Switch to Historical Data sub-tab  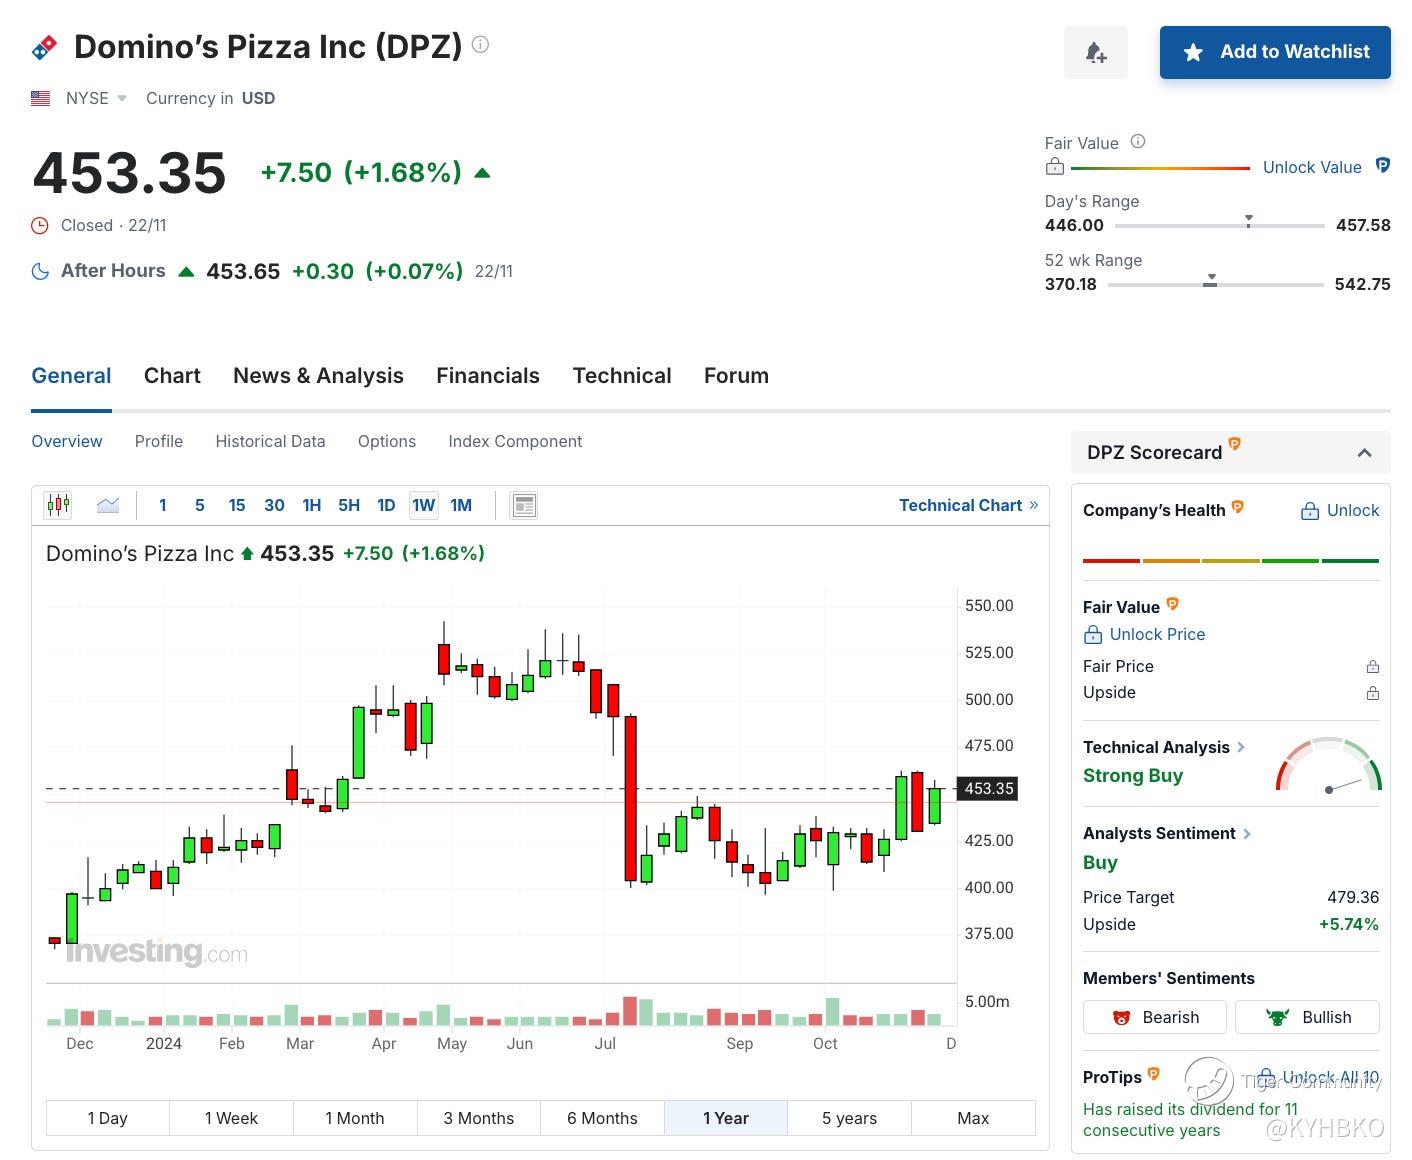270,441
